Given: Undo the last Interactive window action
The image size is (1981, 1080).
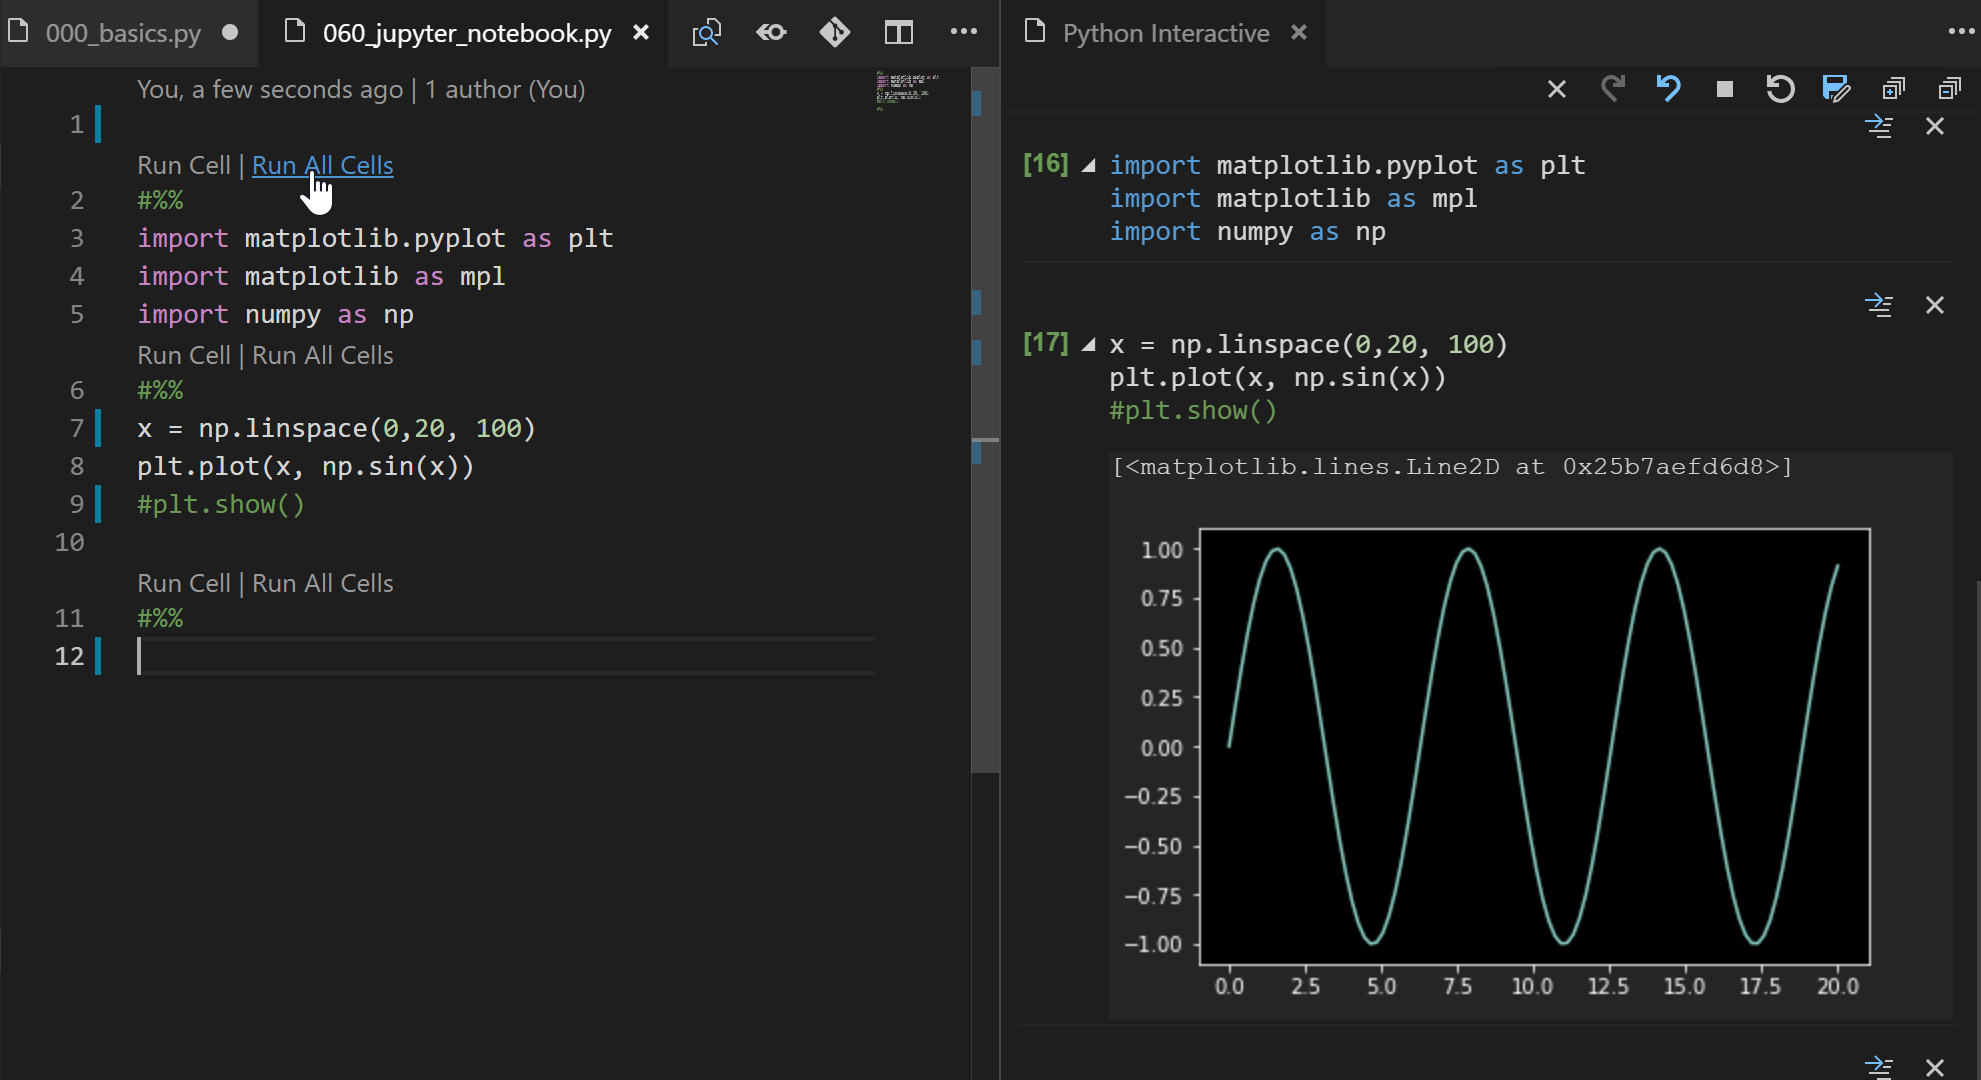Looking at the screenshot, I should pos(1667,89).
